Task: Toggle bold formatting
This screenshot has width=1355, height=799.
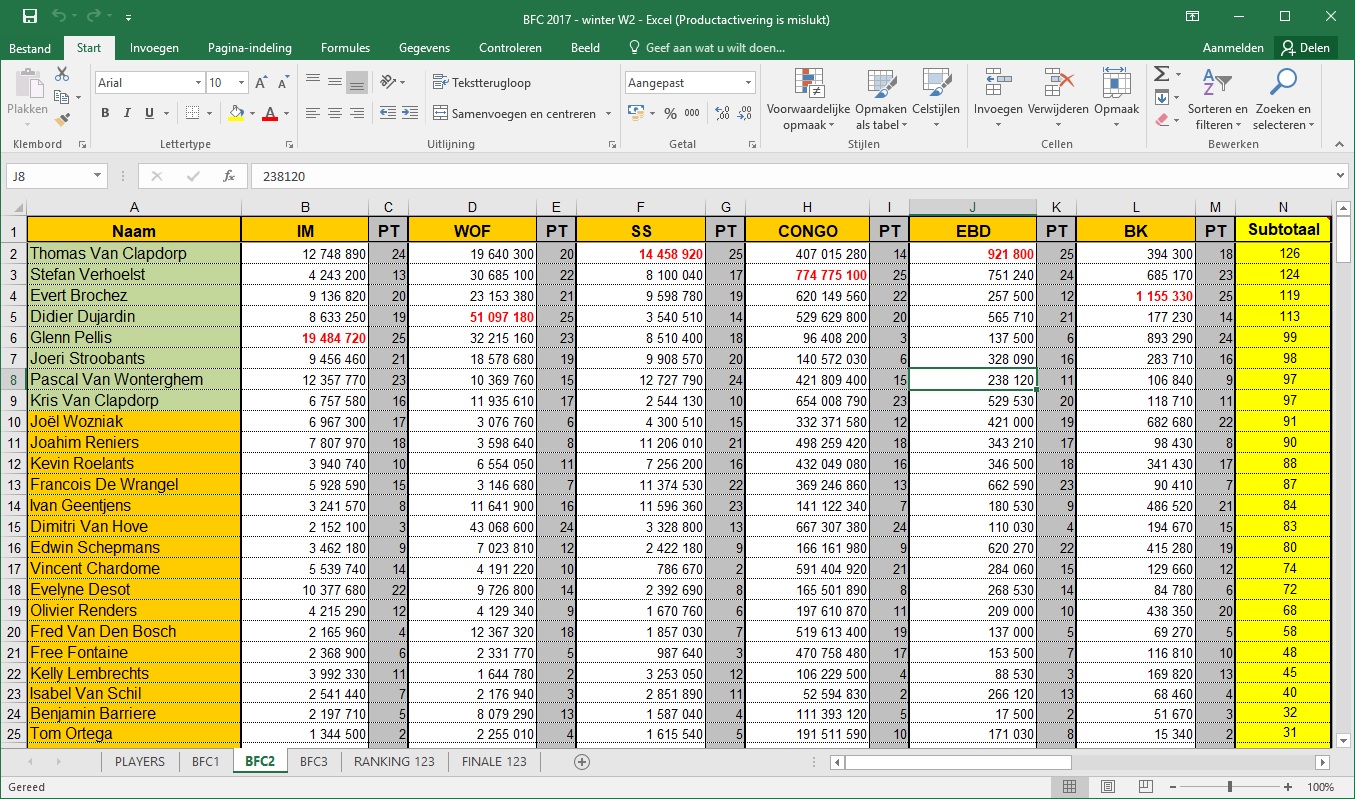Action: tap(105, 114)
